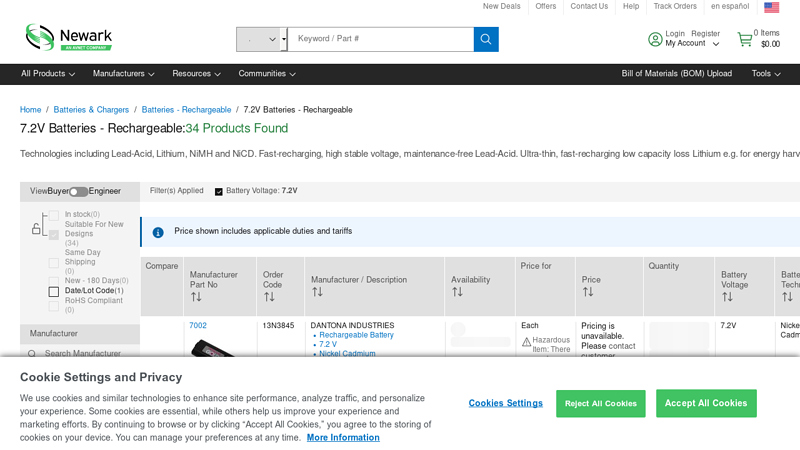This screenshot has height=450, width=800.
Task: Check the RoHS Compliant box
Action: 54,306
